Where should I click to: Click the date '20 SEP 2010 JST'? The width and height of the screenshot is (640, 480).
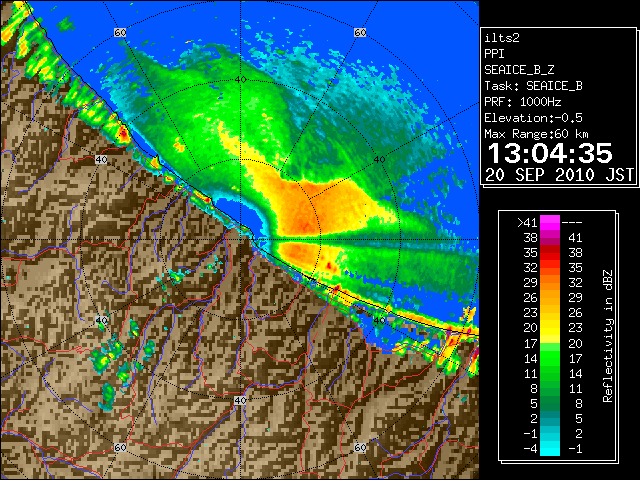(x=559, y=175)
